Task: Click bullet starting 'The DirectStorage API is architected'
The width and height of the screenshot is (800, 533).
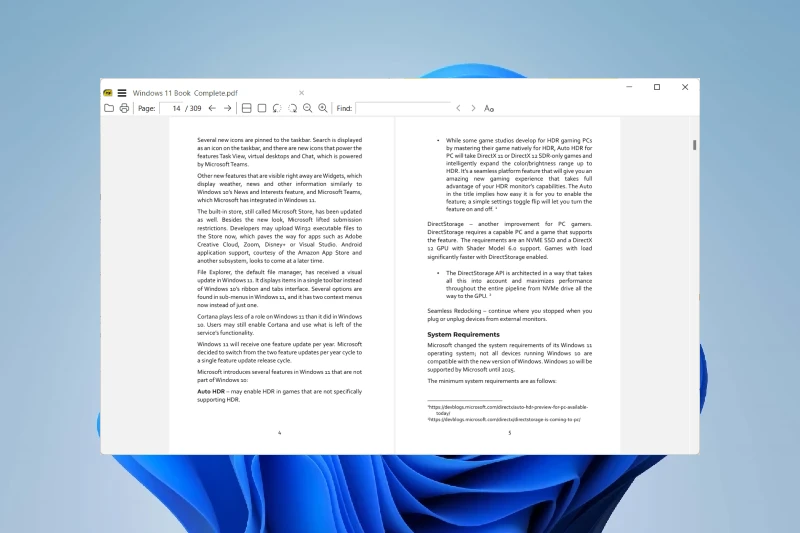Action: click(519, 285)
